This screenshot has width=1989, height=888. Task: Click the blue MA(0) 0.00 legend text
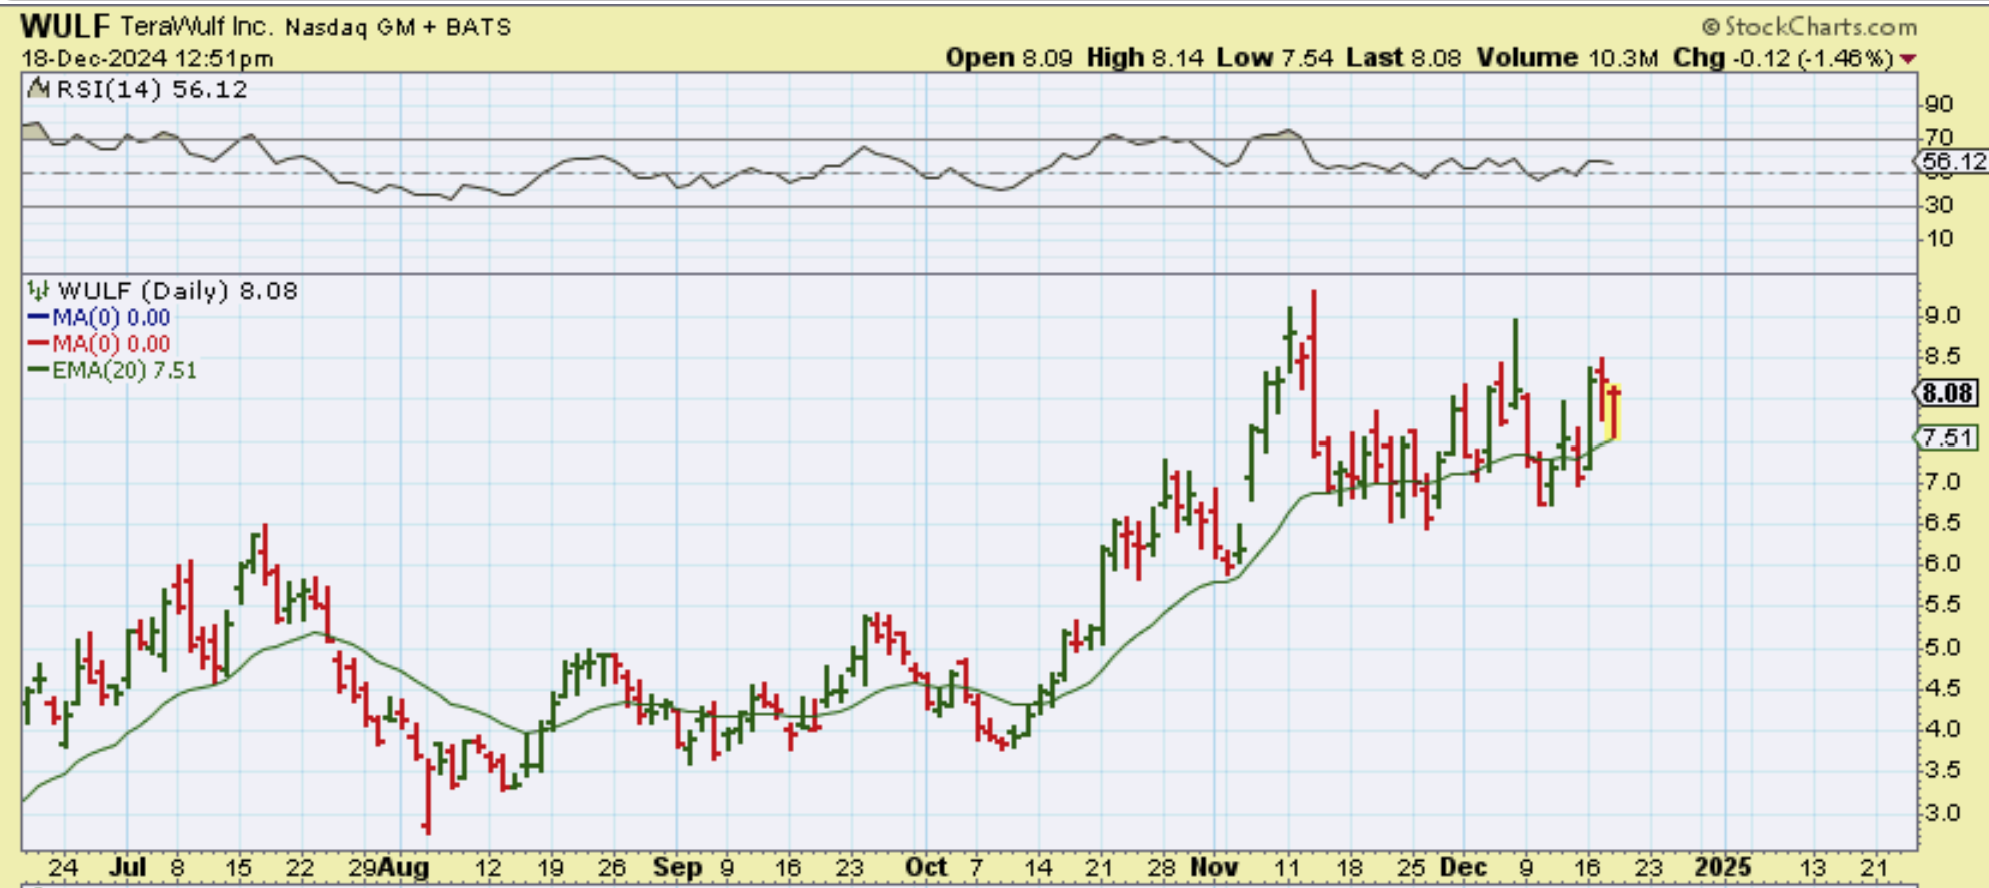[x=111, y=318]
